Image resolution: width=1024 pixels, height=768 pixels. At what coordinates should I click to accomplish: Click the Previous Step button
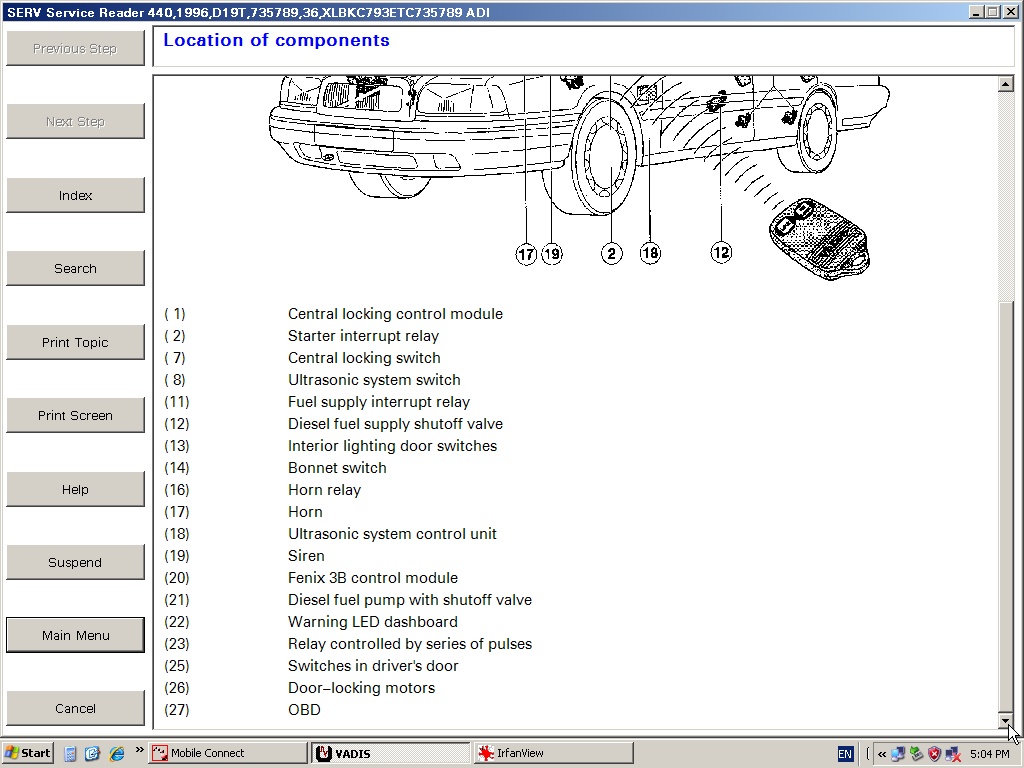(x=75, y=48)
